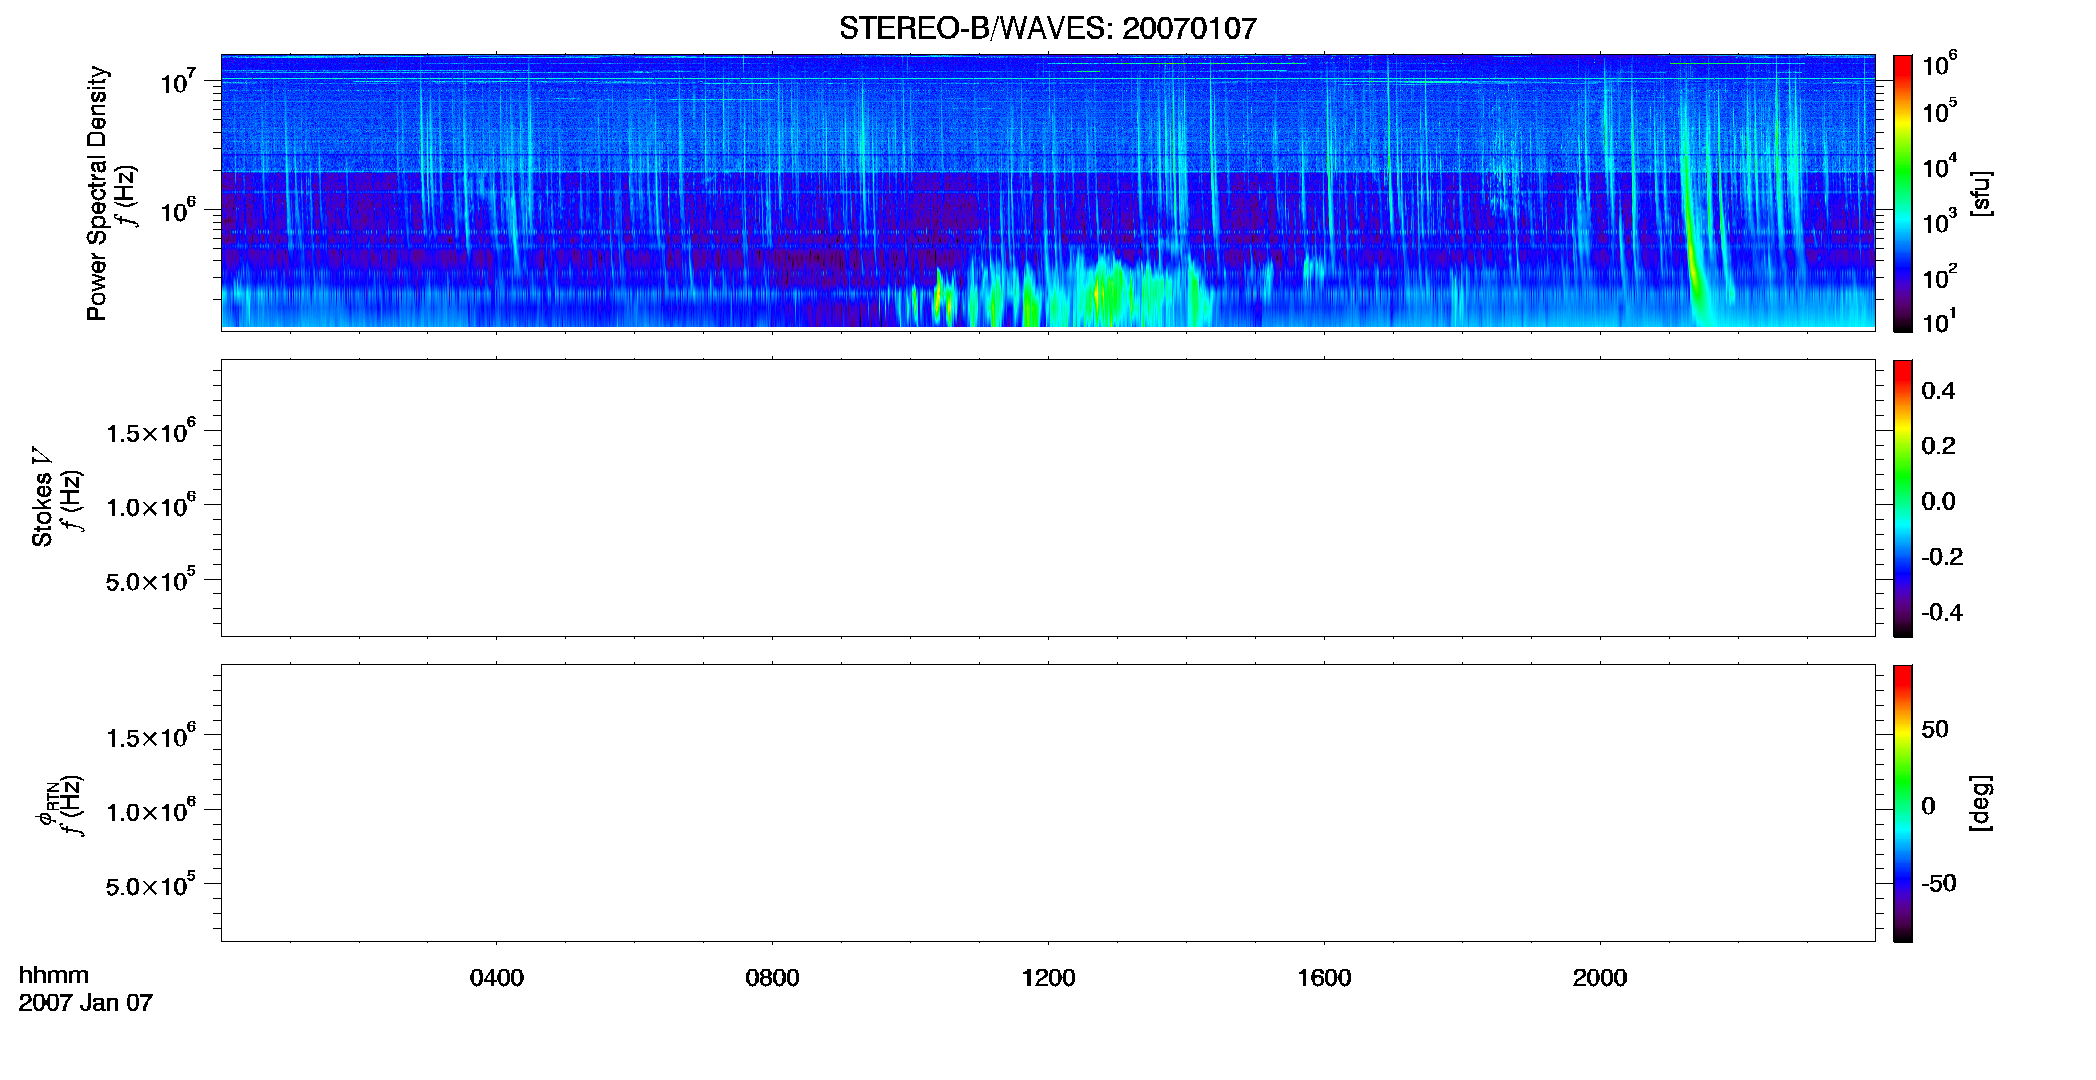Click the Stokes V colorbar

(1903, 498)
